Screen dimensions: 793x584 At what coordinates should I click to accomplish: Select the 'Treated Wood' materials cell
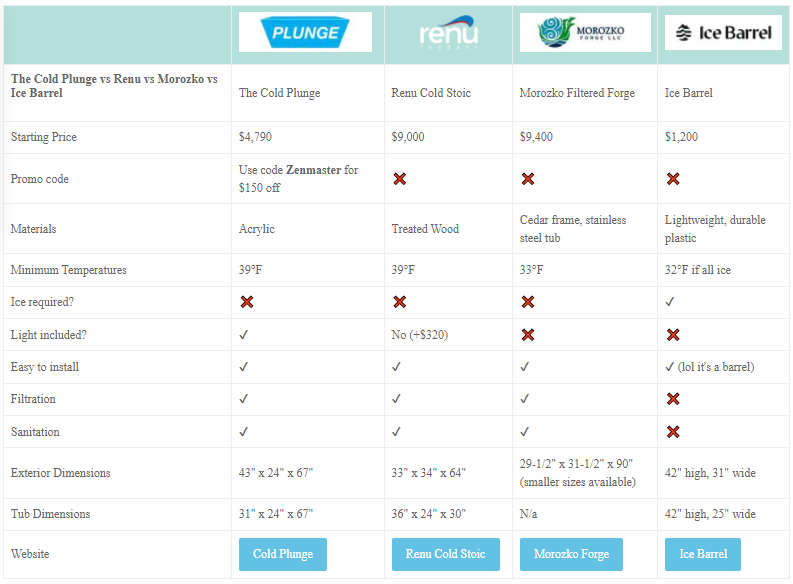coord(425,229)
